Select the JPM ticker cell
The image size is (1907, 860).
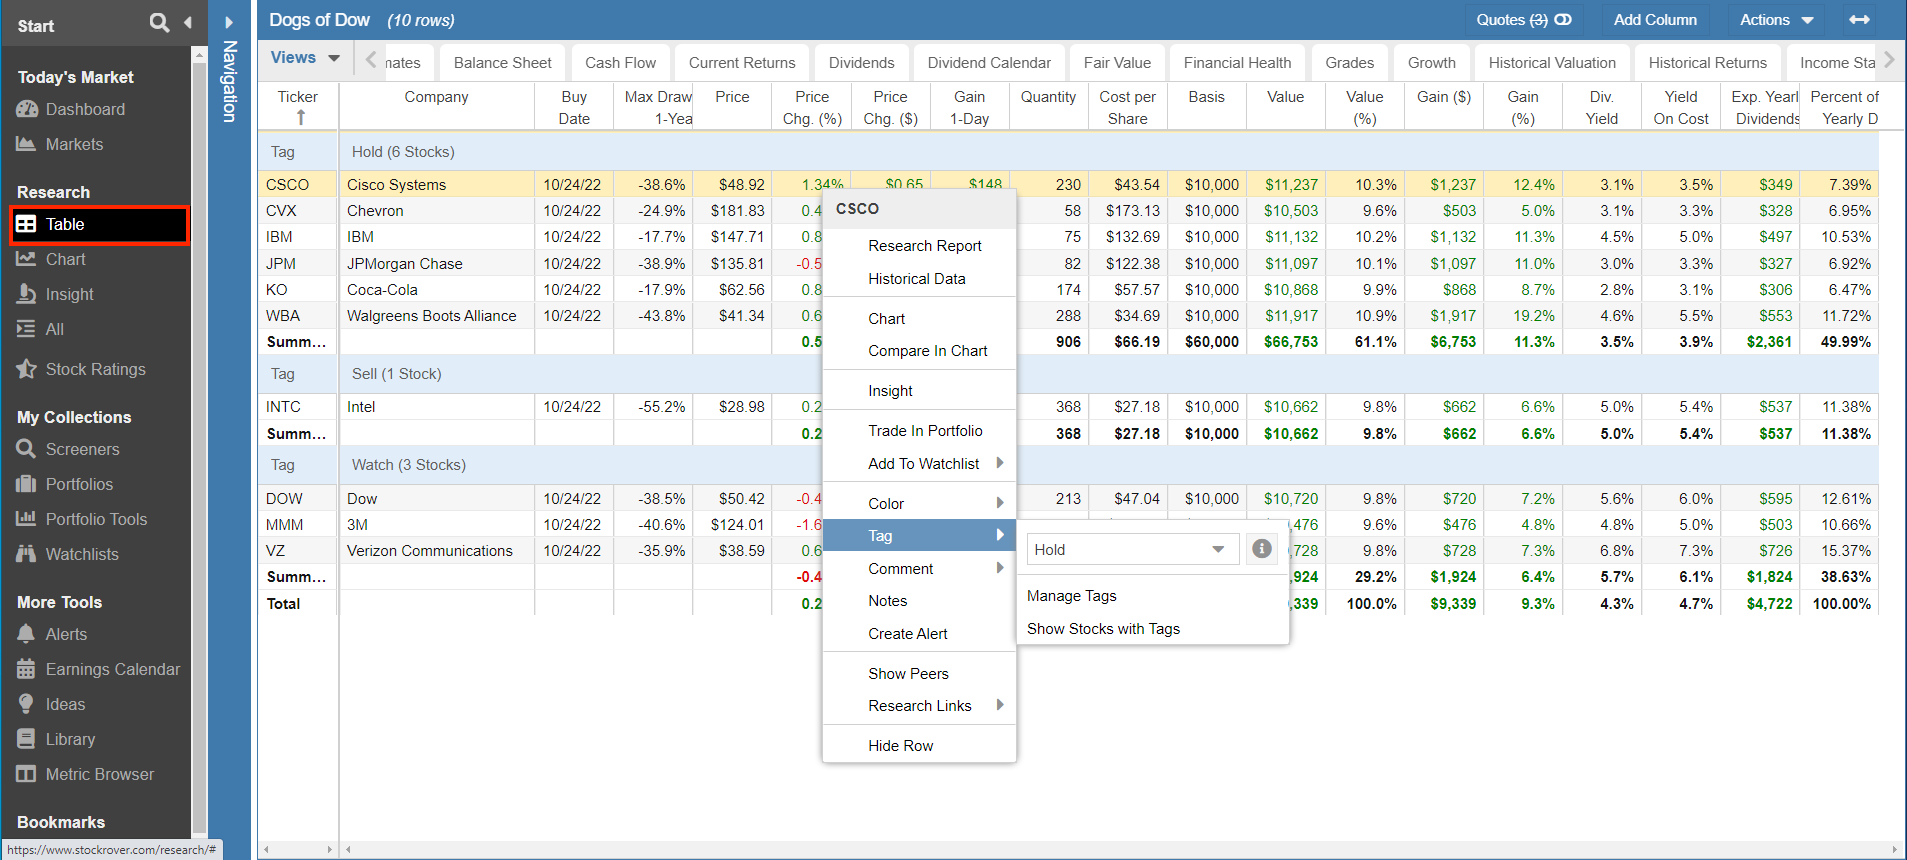click(x=298, y=263)
